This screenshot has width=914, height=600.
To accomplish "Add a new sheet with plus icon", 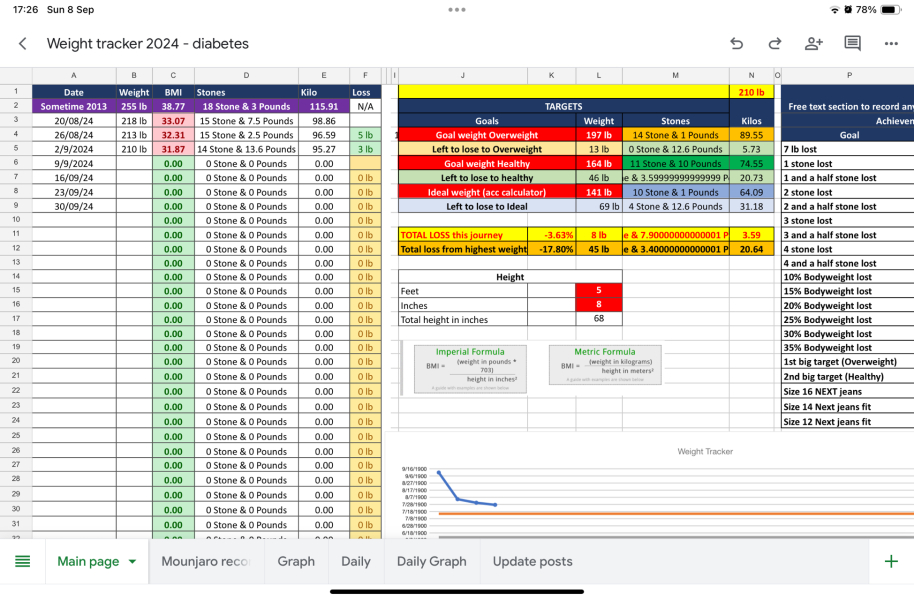I will (x=891, y=561).
